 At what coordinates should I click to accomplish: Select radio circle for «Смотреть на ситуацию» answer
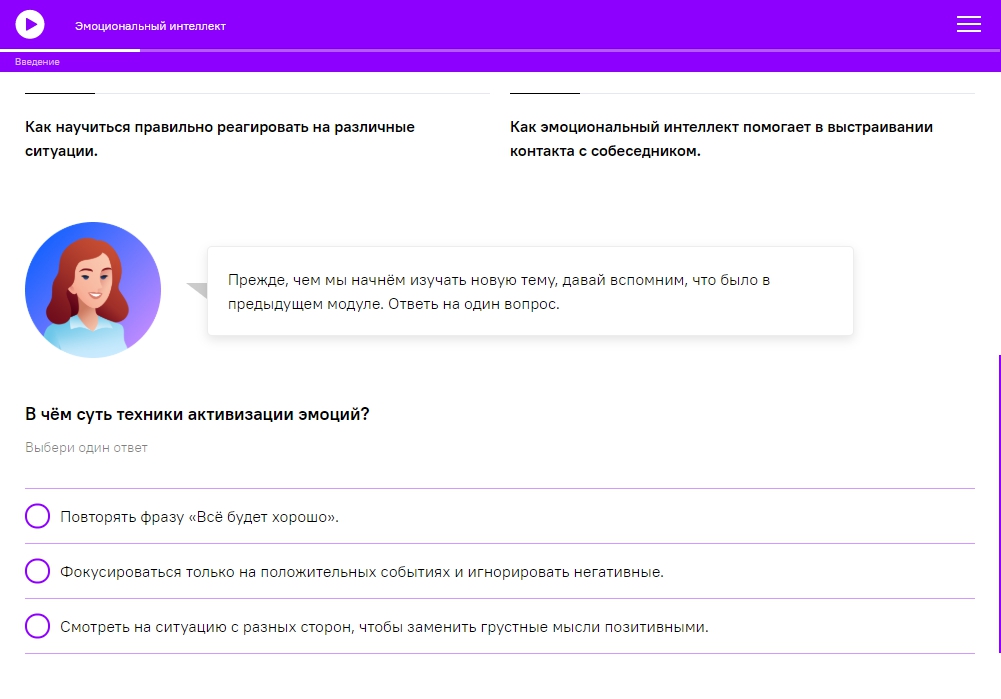pos(37,627)
